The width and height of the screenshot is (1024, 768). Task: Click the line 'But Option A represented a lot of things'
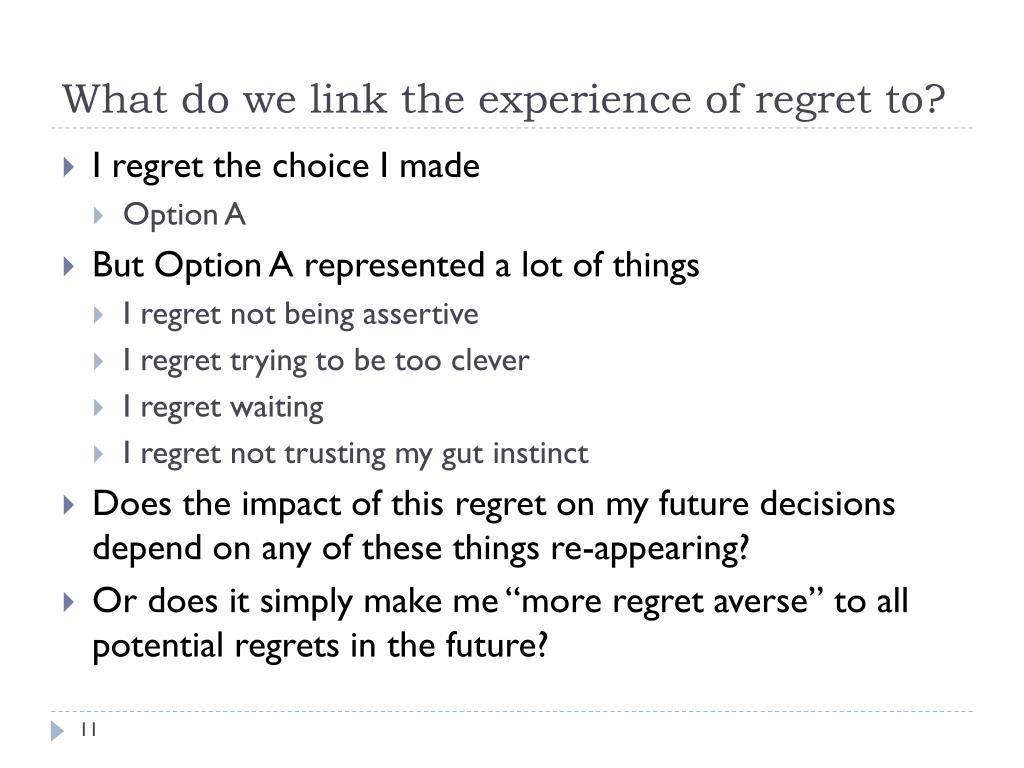[396, 266]
